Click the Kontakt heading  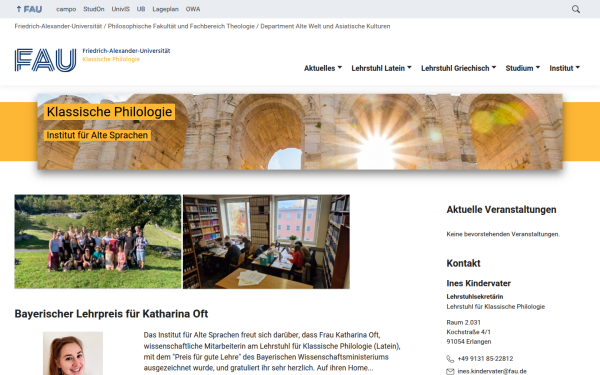tap(463, 263)
